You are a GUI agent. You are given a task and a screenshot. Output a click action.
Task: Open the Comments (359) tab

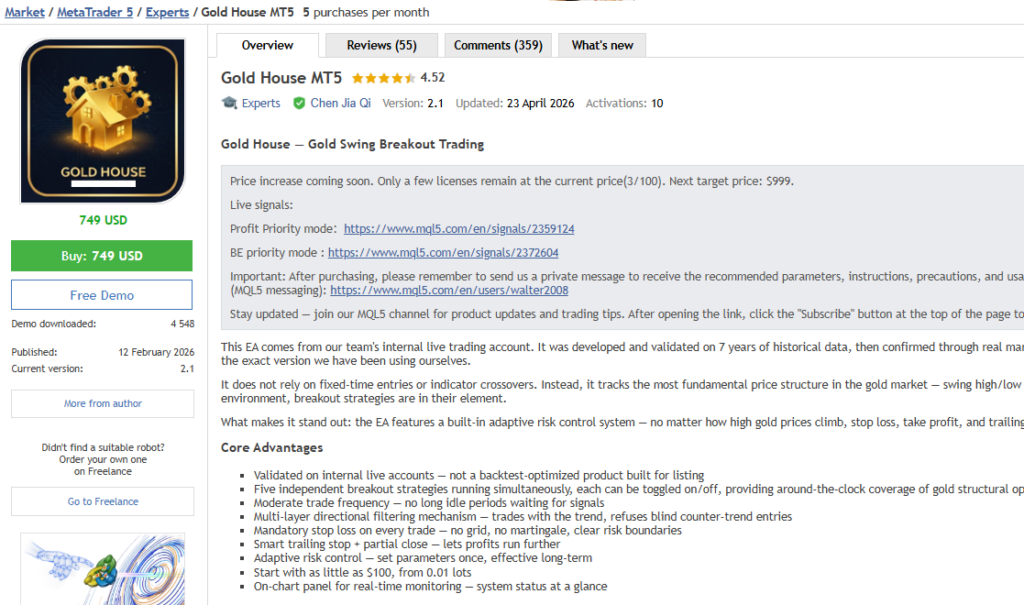click(x=498, y=45)
